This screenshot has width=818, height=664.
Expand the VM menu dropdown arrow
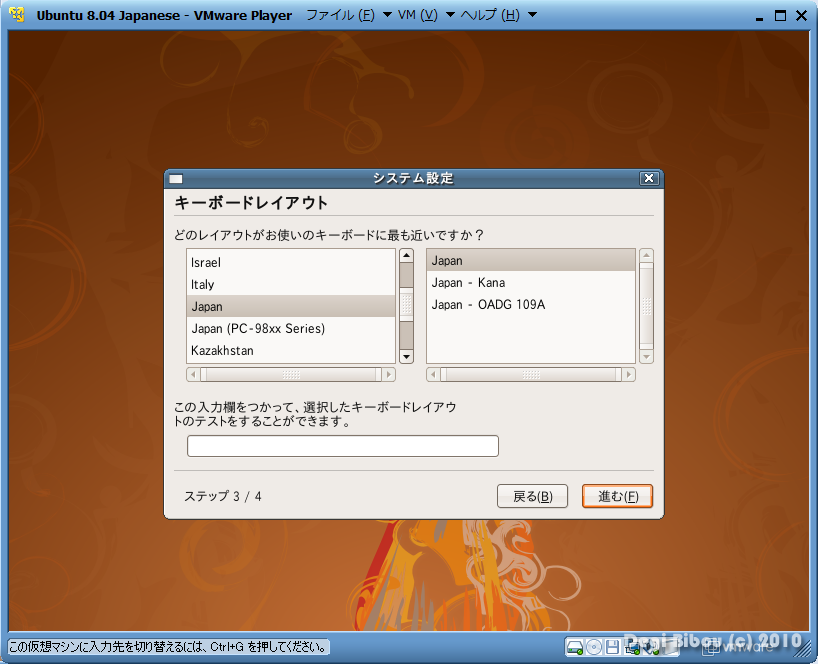(x=450, y=15)
